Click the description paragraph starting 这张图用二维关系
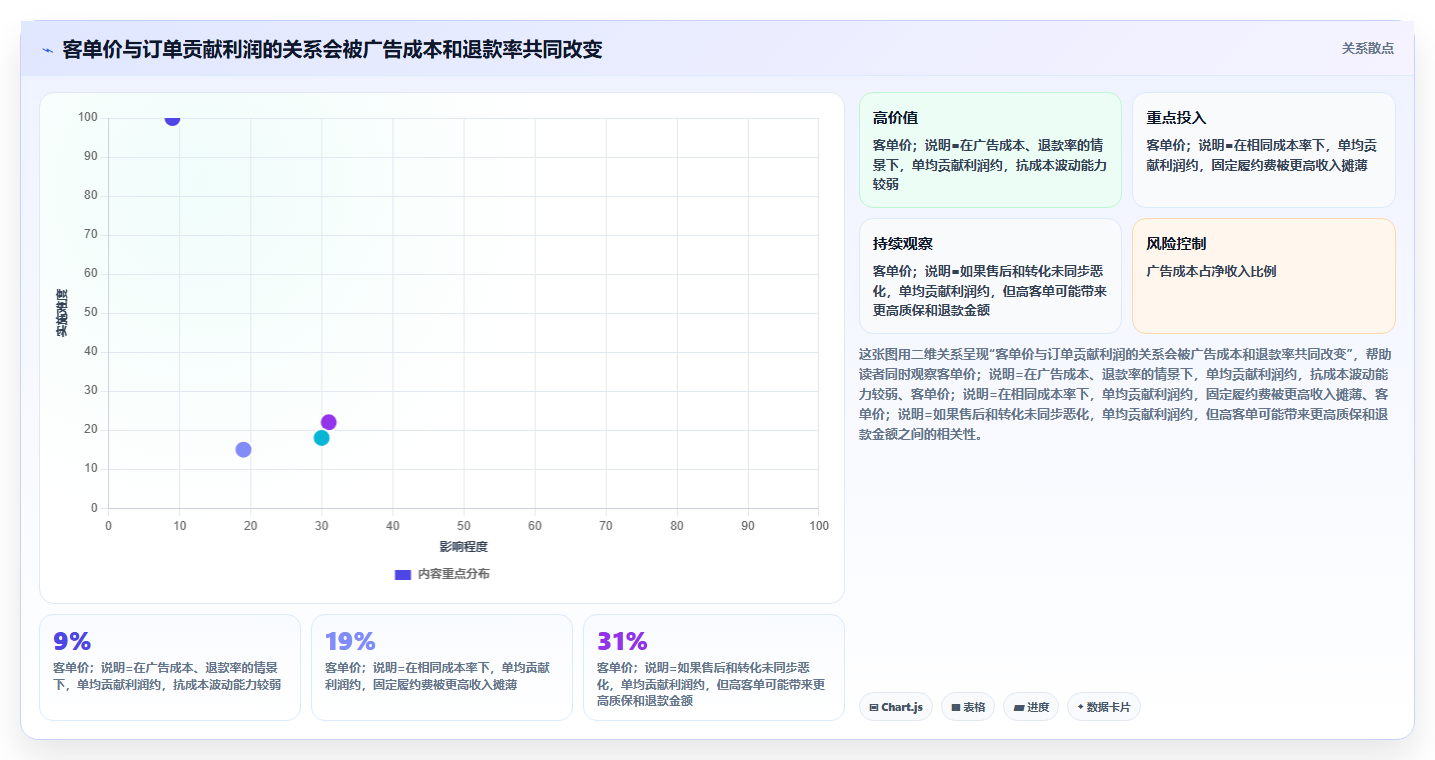The image size is (1435, 760). 1125,394
